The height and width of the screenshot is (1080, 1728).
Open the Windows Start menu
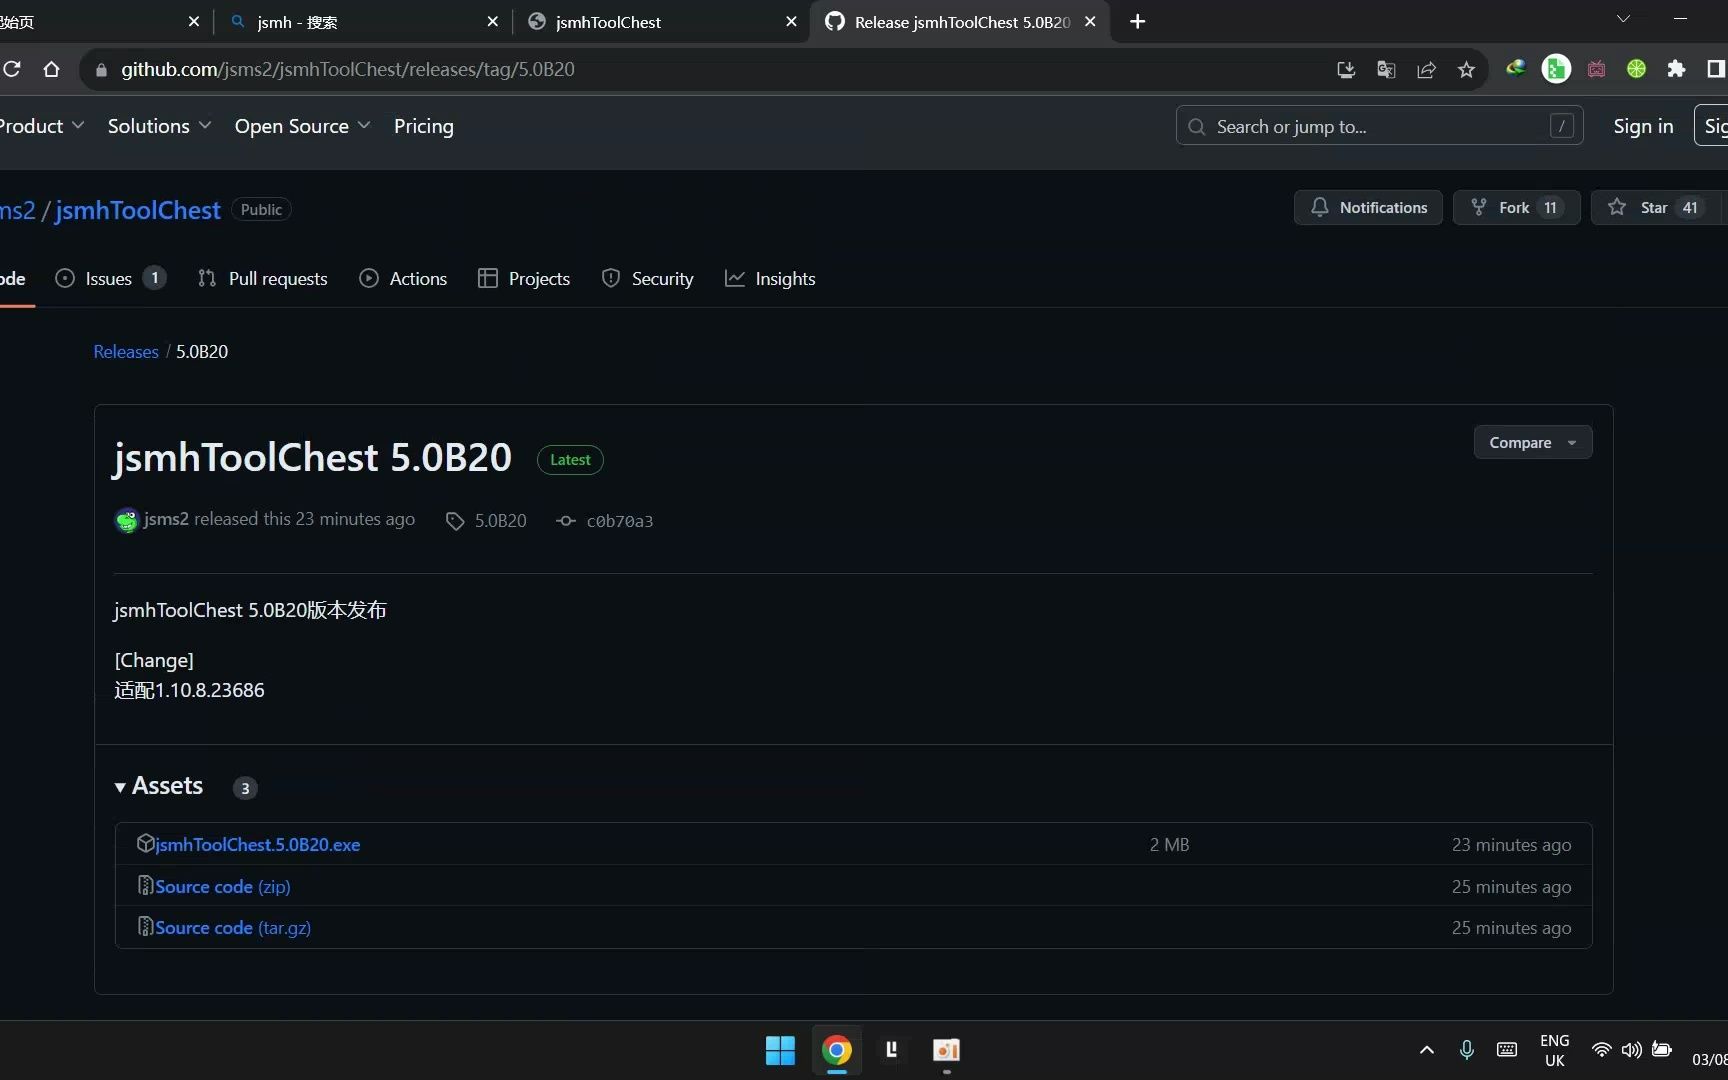click(780, 1050)
